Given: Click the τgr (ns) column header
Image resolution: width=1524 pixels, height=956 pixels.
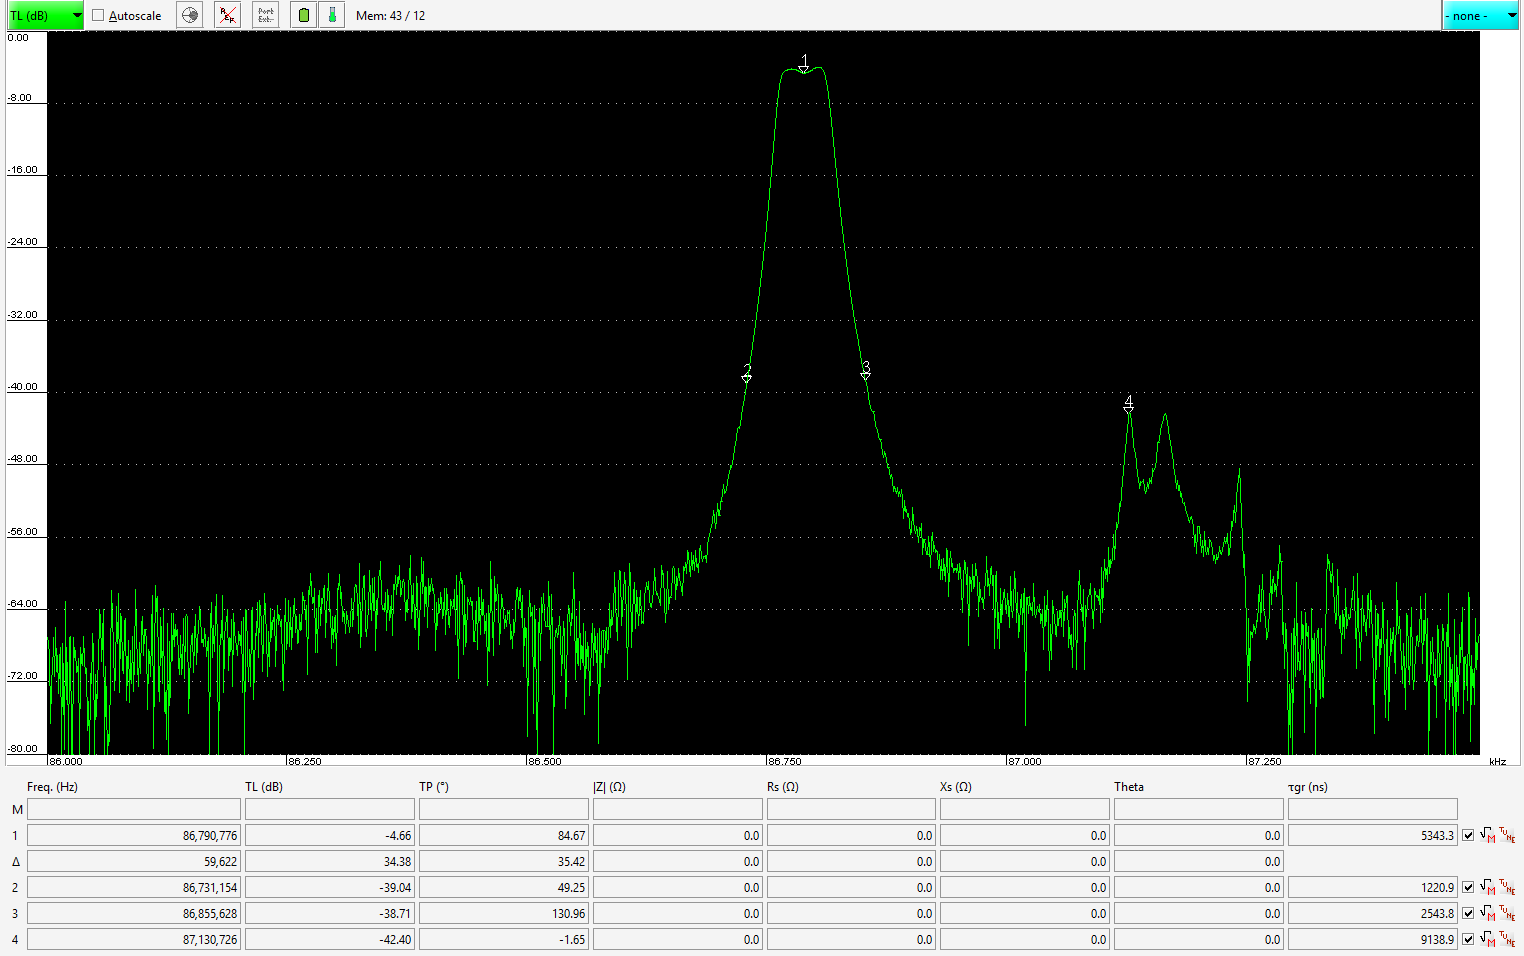Looking at the screenshot, I should coord(1308,787).
